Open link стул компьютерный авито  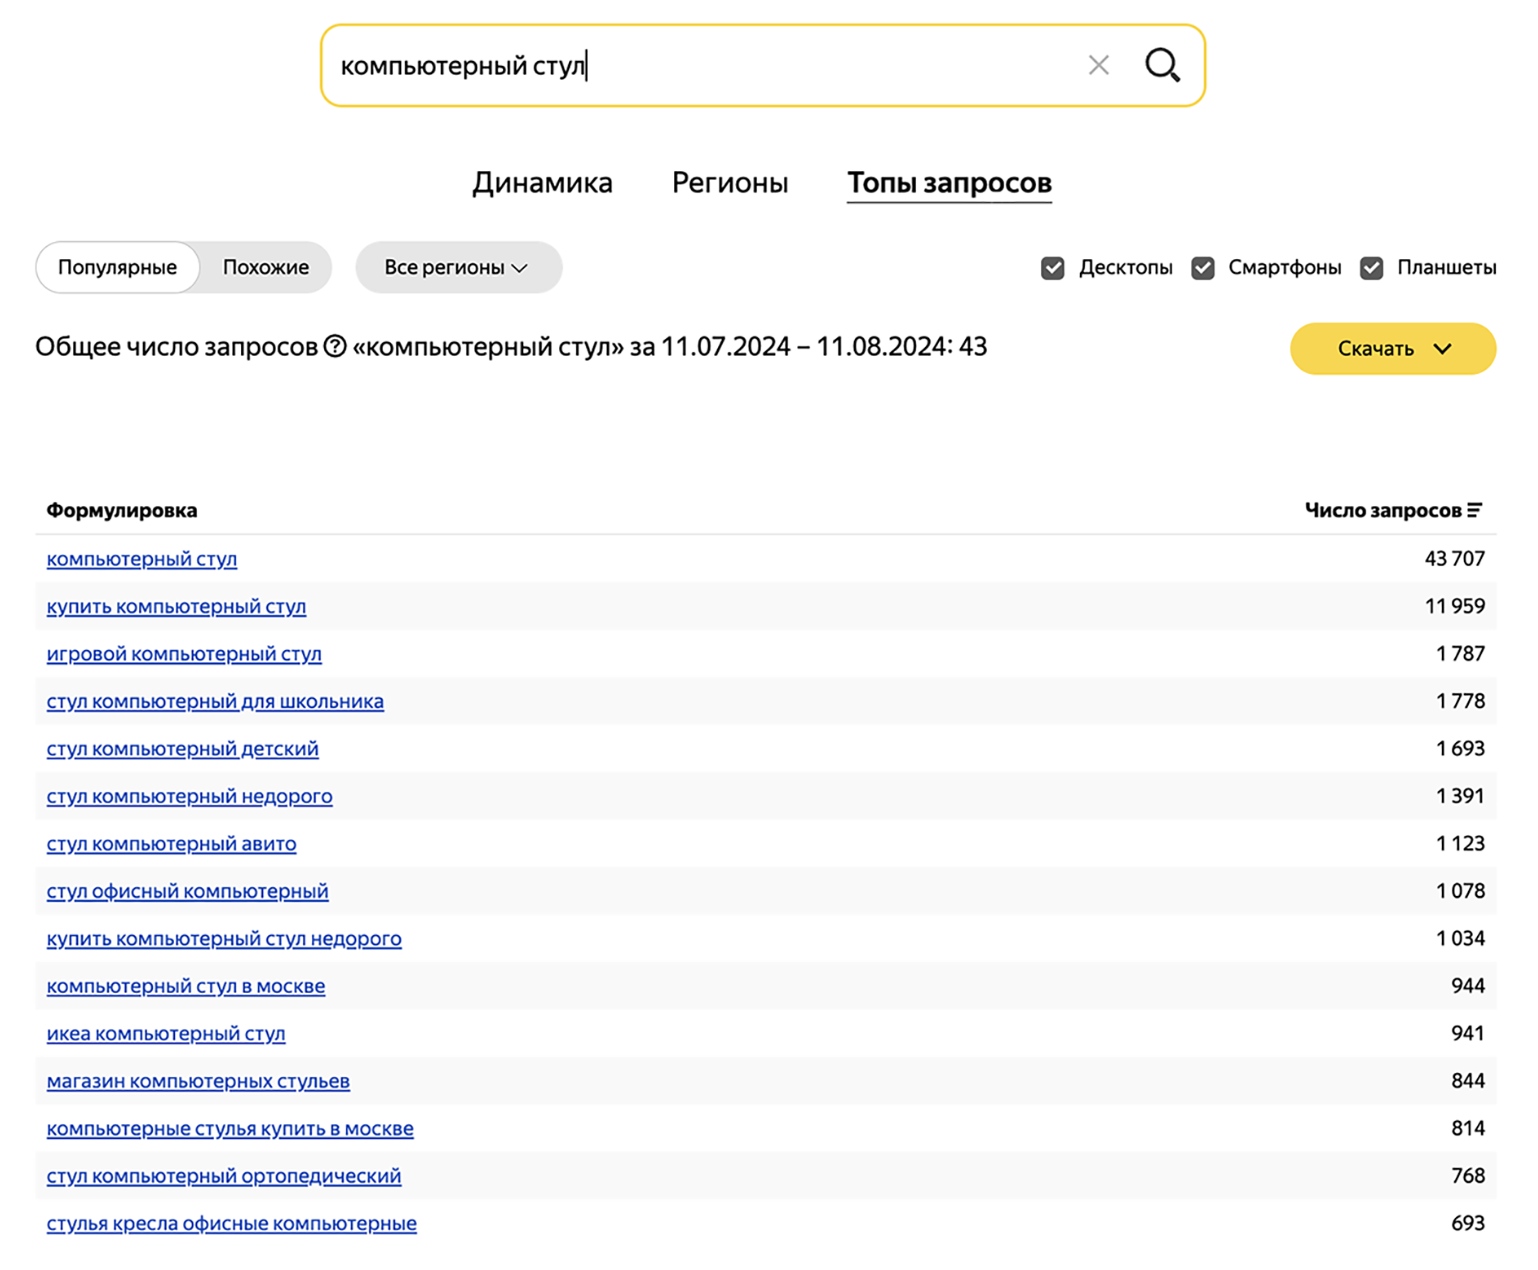point(171,844)
